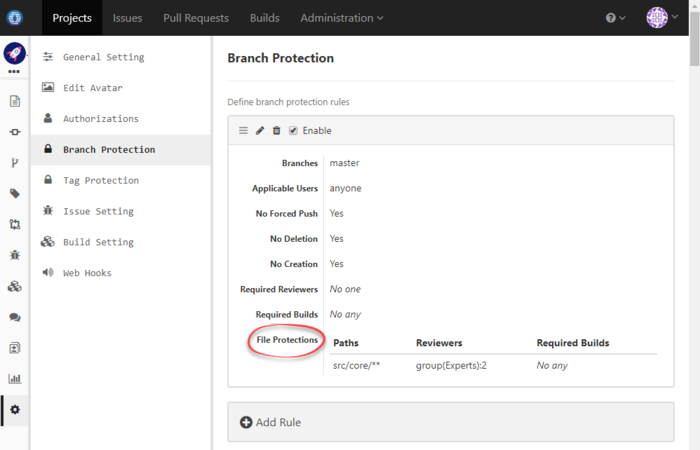Open the help dropdown in the top bar

point(615,18)
